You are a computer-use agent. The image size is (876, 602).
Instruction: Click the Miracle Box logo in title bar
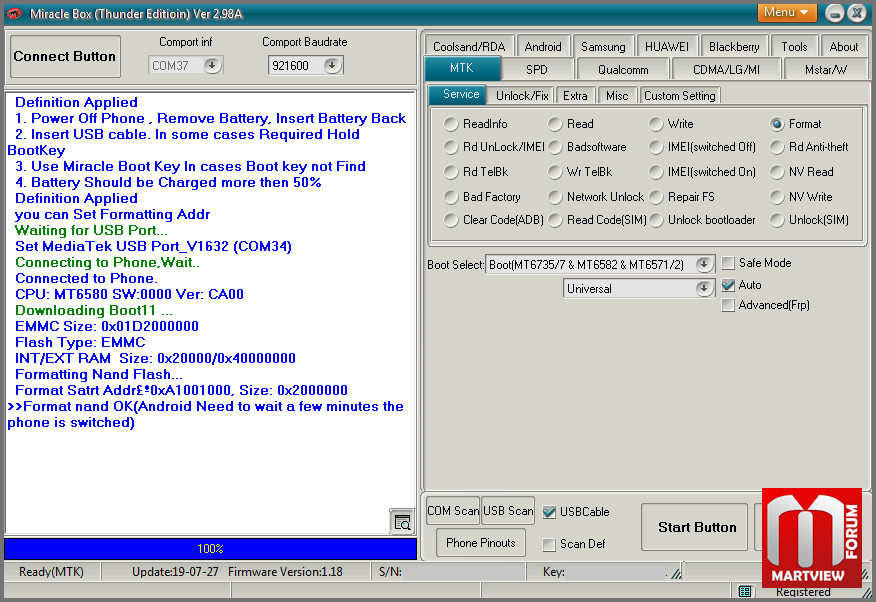tap(15, 13)
